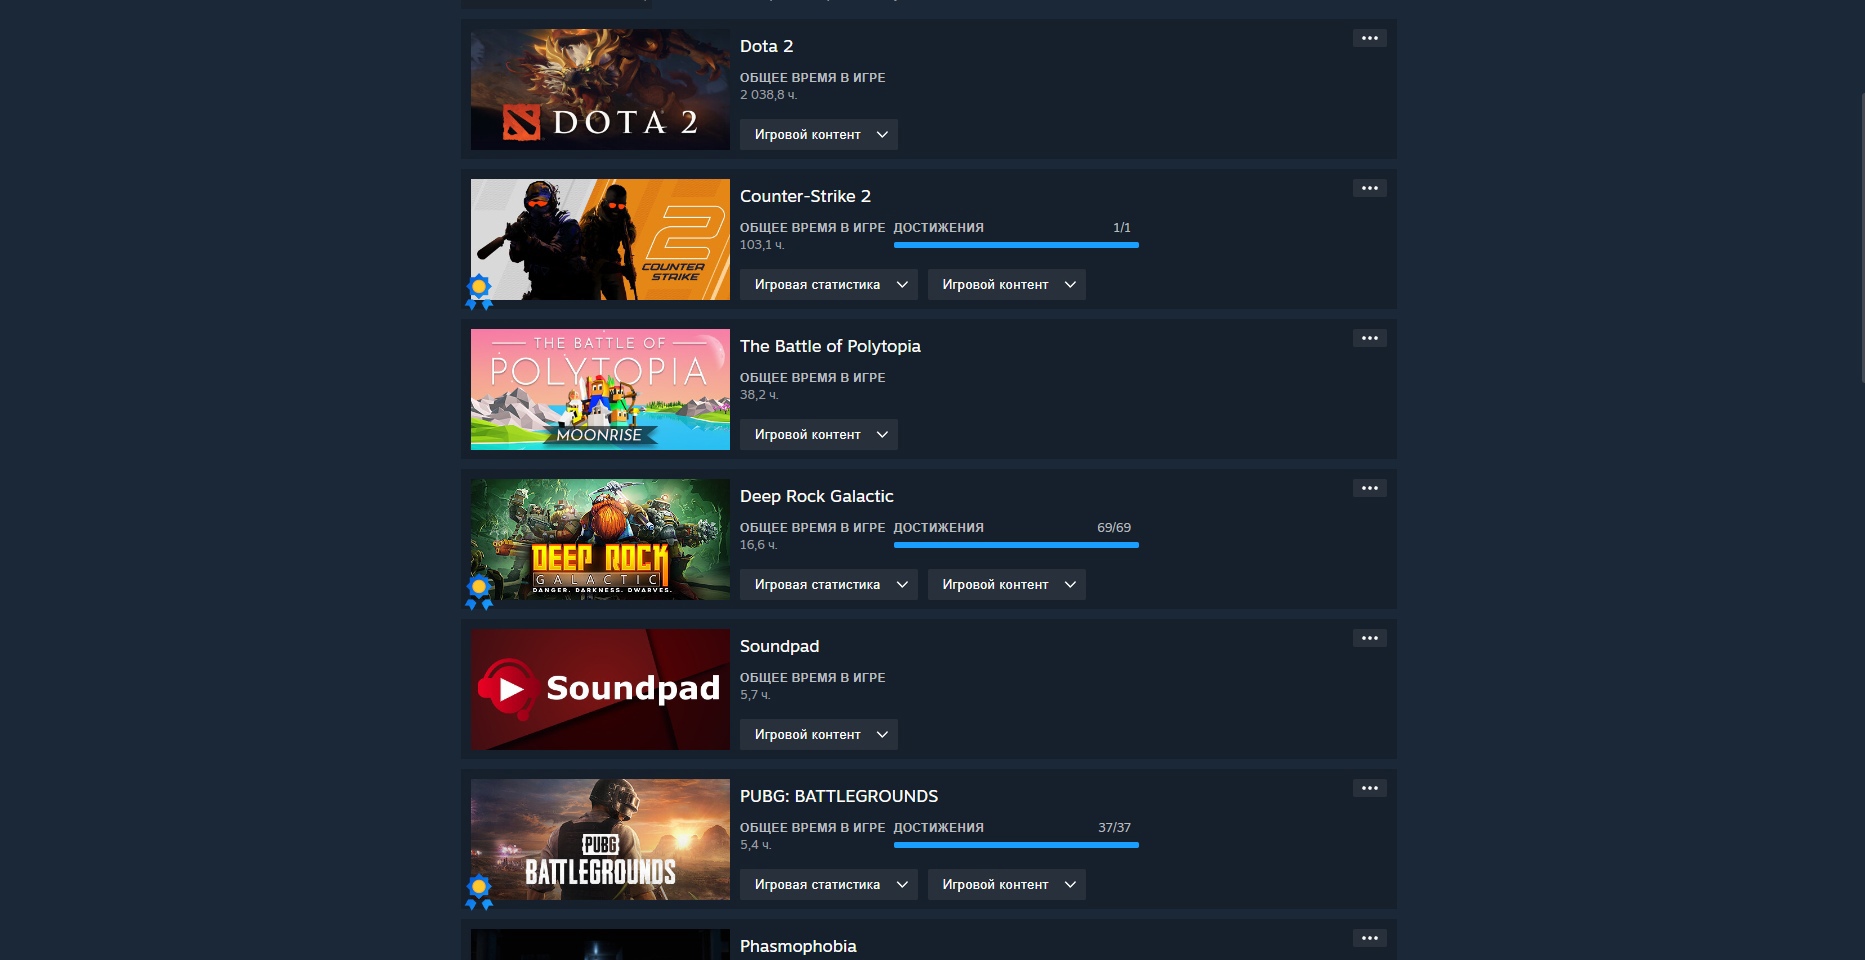Open The Battle of Polytopia title link

point(830,346)
